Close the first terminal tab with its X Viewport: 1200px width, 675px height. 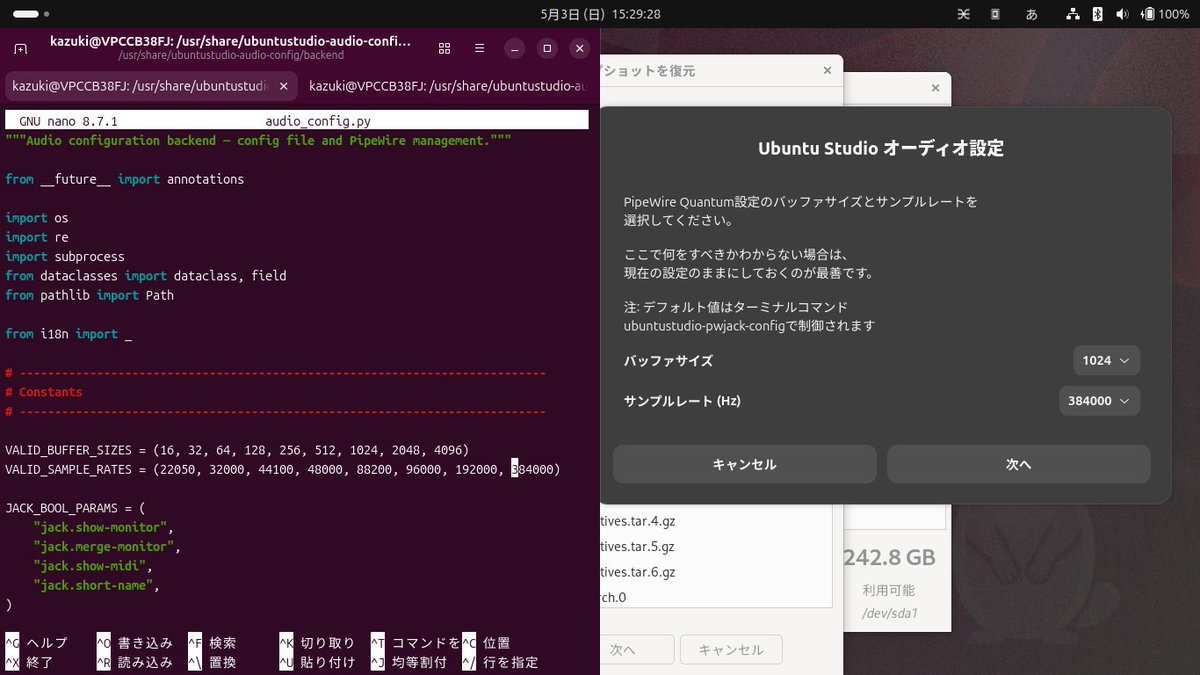[284, 87]
